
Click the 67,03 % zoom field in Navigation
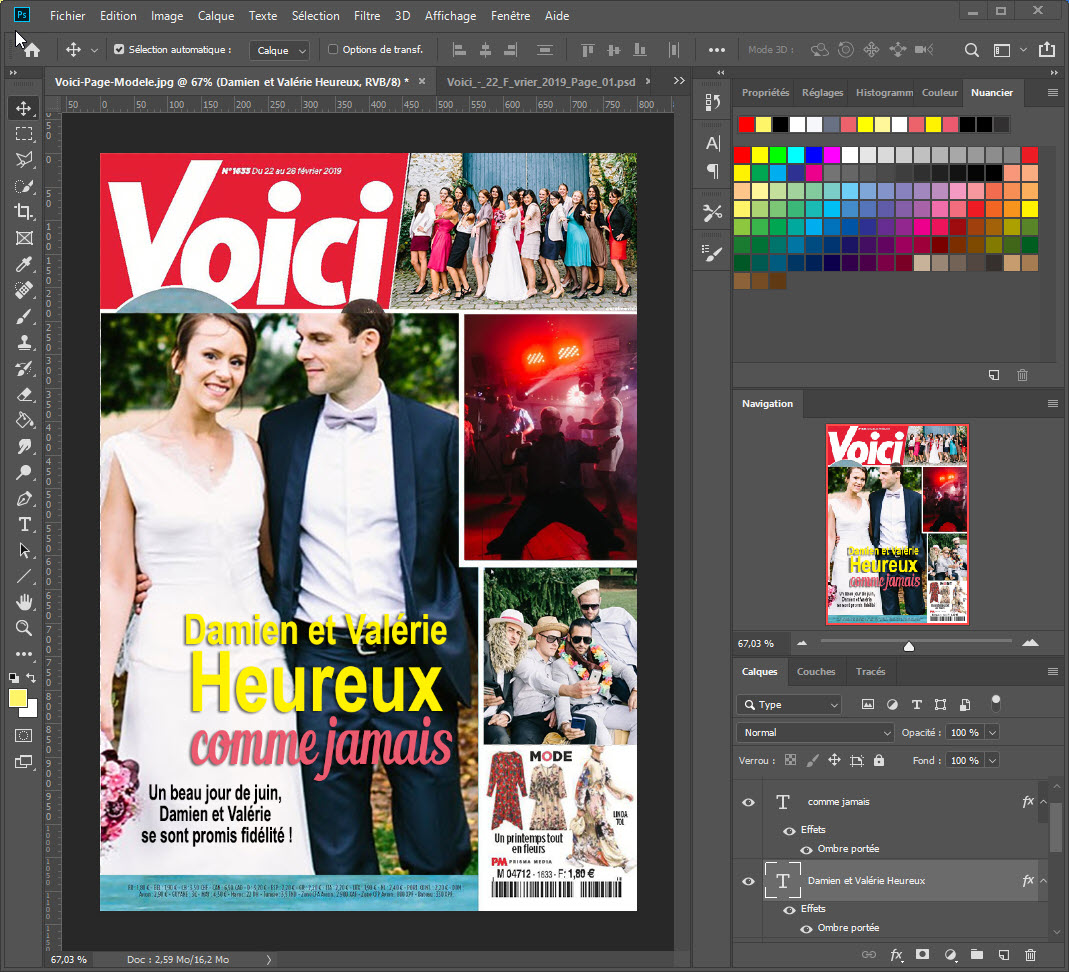coord(756,643)
